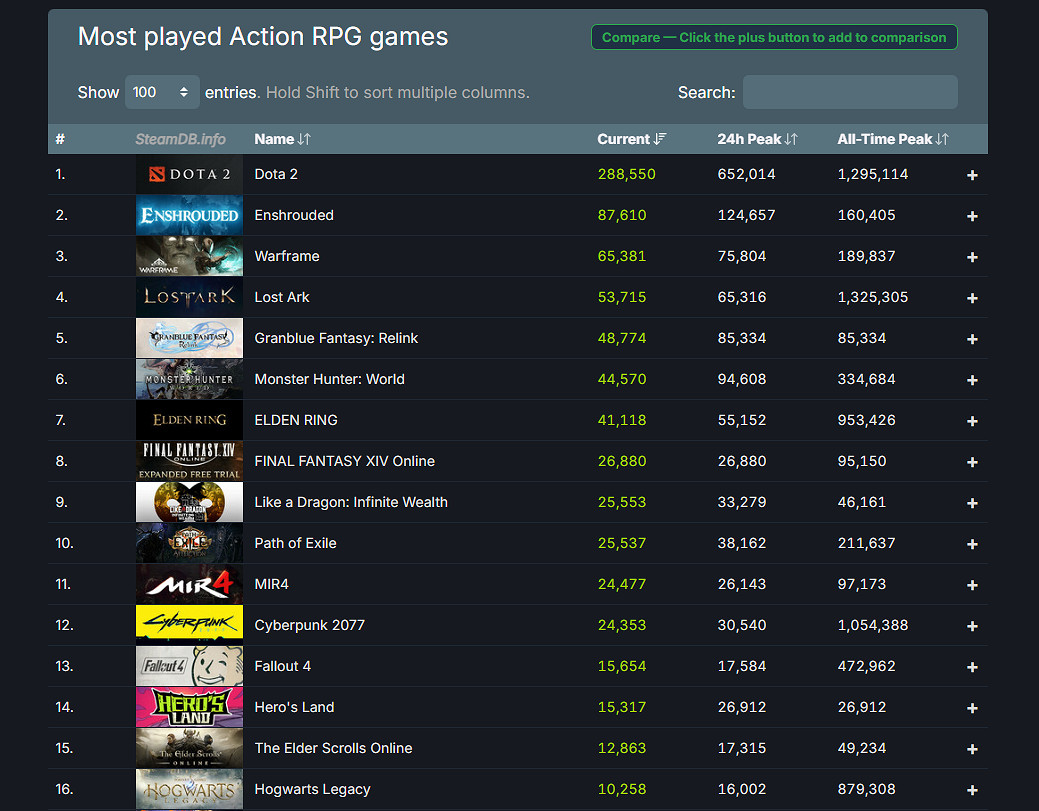Click the plus icon for Enshrouded
1039x811 pixels.
[x=972, y=216]
